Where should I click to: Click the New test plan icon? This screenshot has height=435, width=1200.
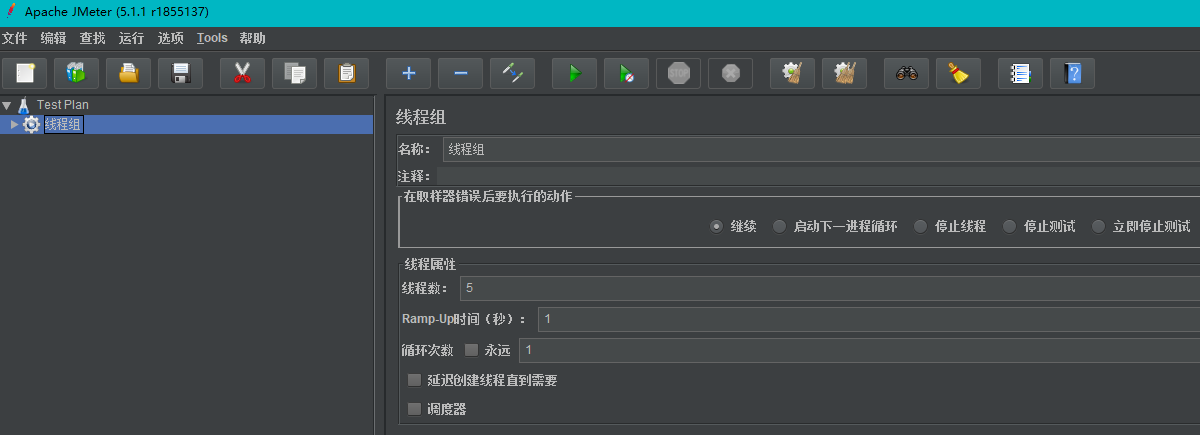(25, 73)
